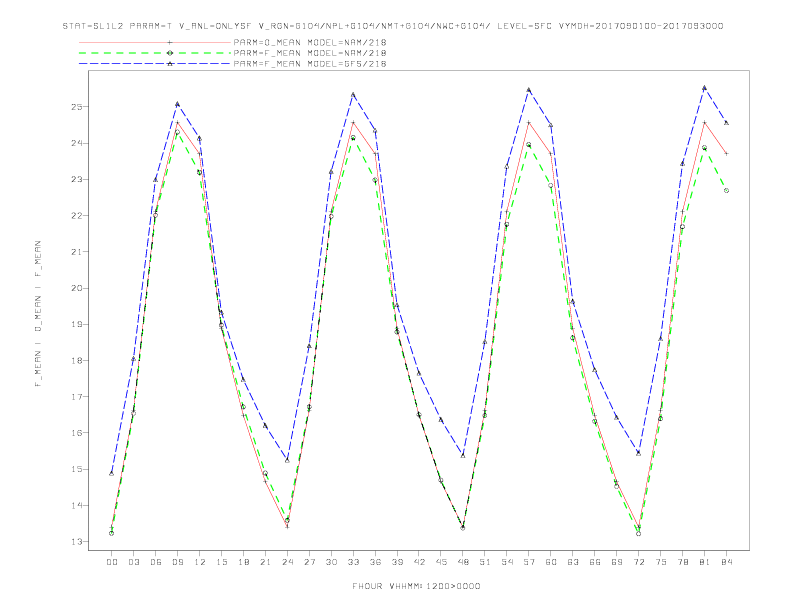792x612 pixels.
Task: Click x-axis forecast hour label 60
Action: point(551,562)
